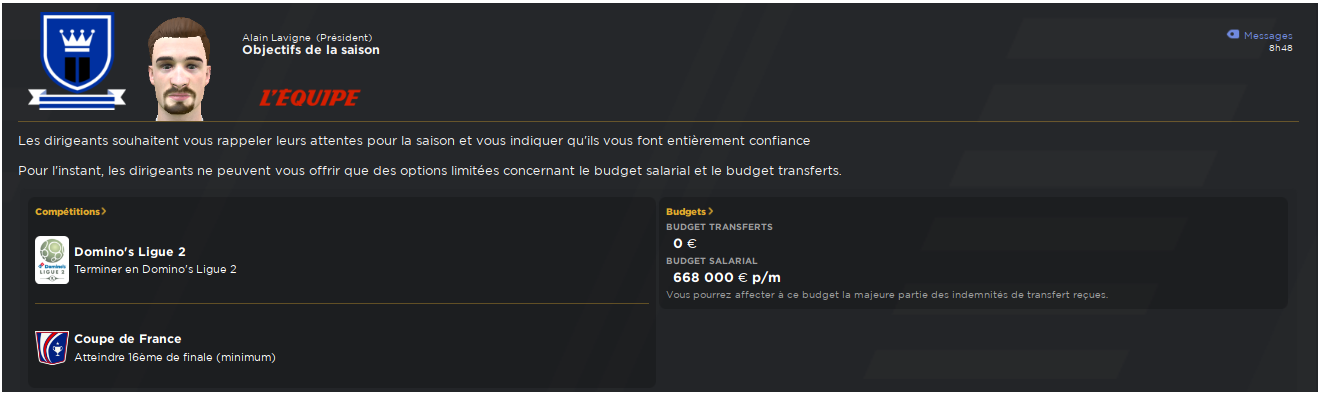Click the Domino's Ligue 2 competition logo

tap(52, 260)
